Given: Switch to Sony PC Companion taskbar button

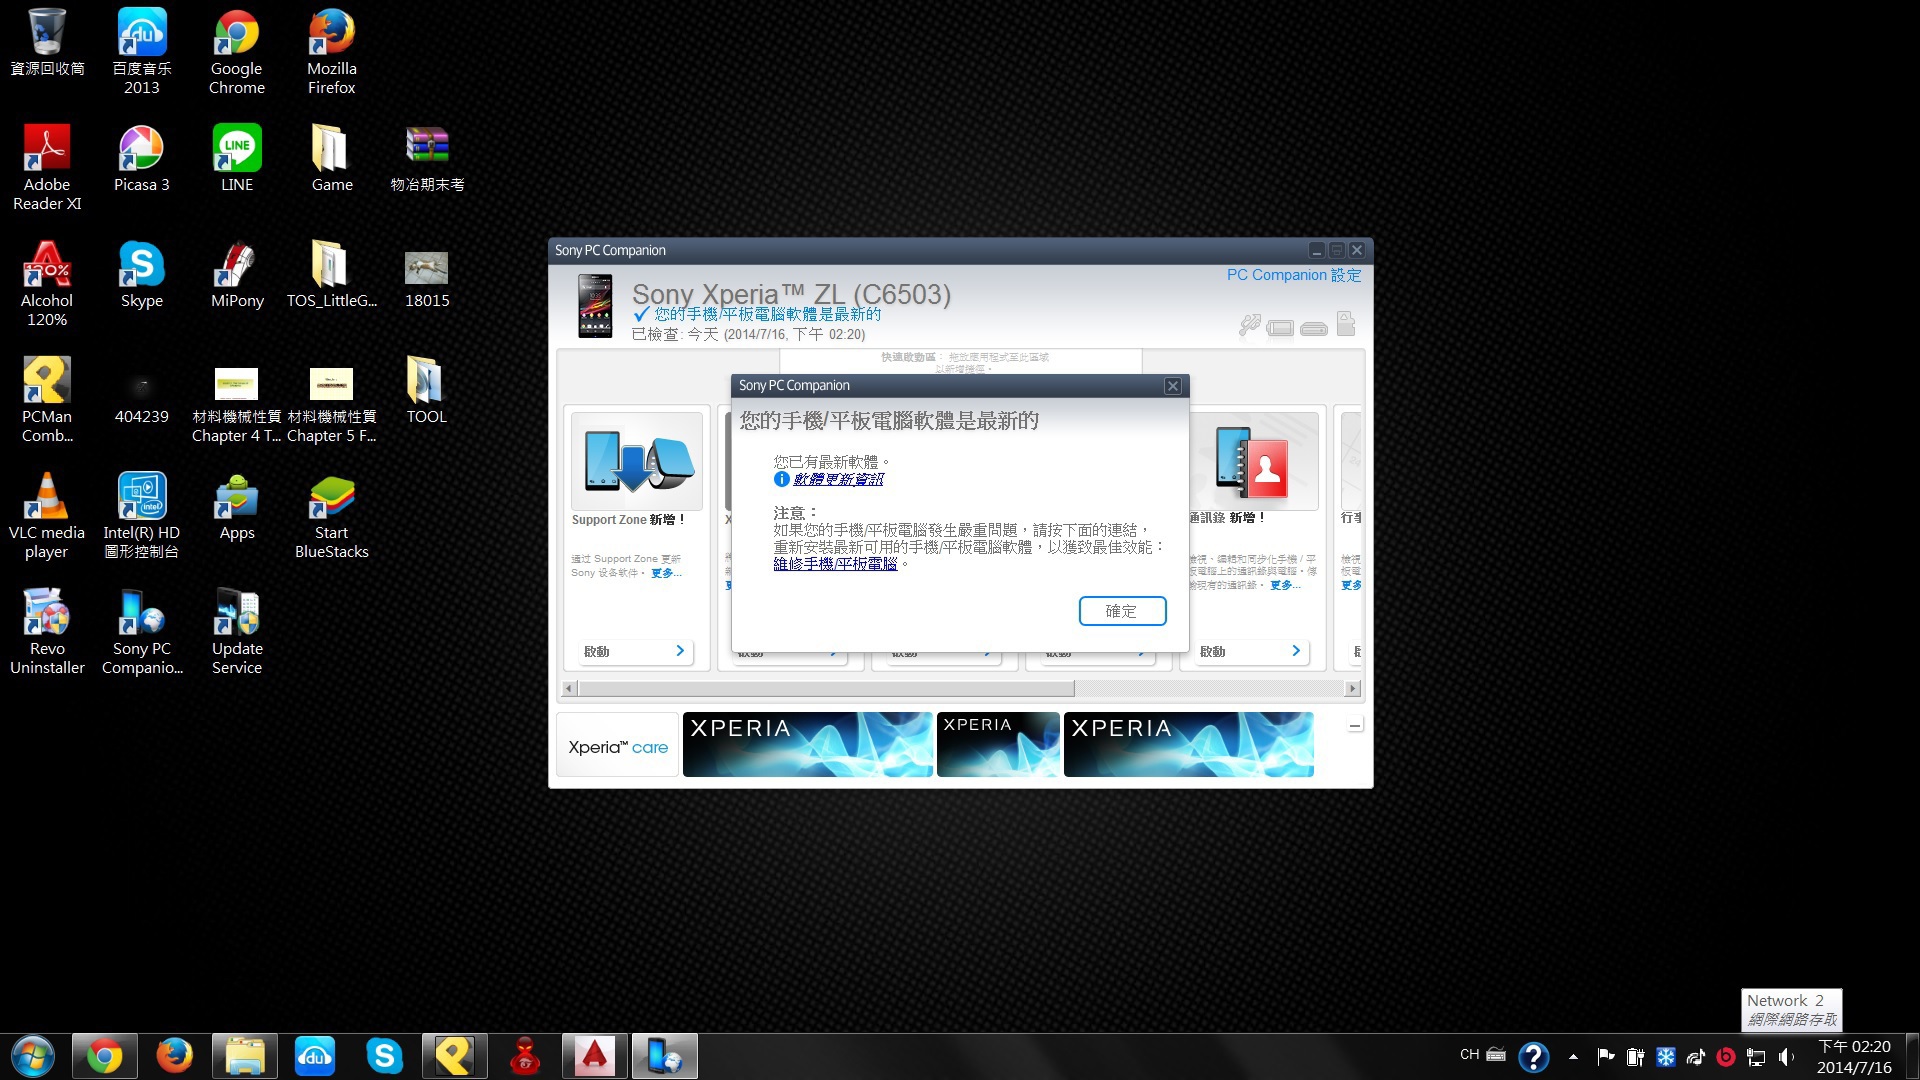Looking at the screenshot, I should tap(664, 1056).
